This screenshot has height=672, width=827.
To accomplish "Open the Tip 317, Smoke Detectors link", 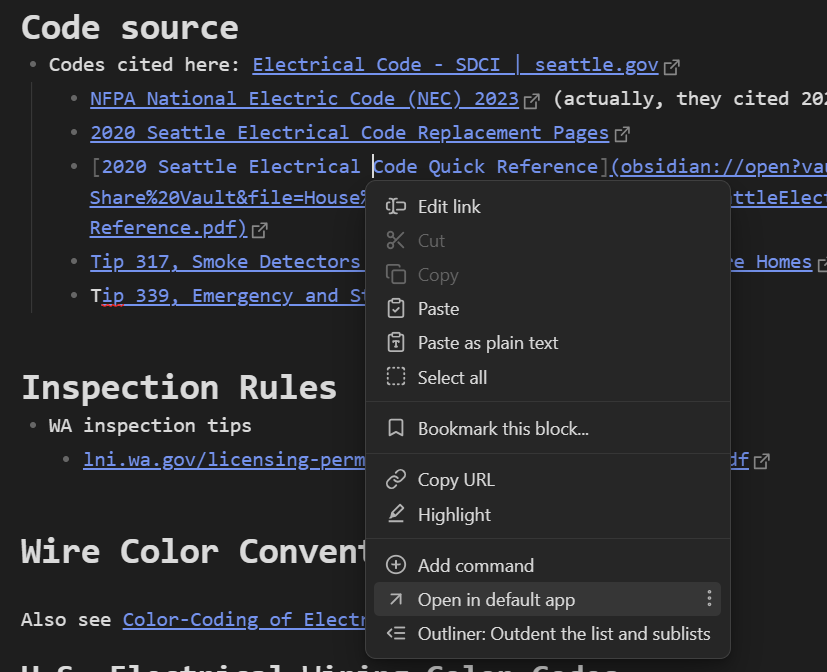I will [x=224, y=262].
